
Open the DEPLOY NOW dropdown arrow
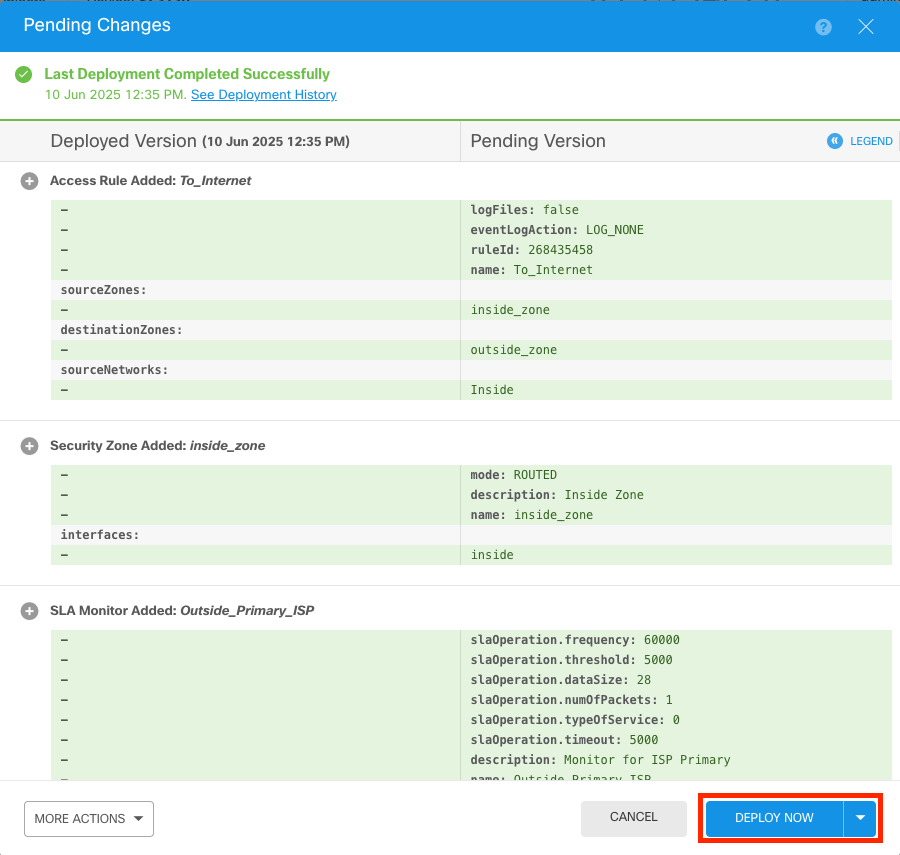click(x=860, y=818)
